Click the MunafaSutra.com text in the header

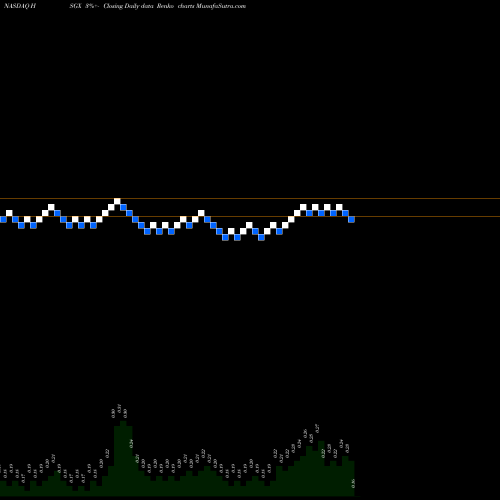221,6
